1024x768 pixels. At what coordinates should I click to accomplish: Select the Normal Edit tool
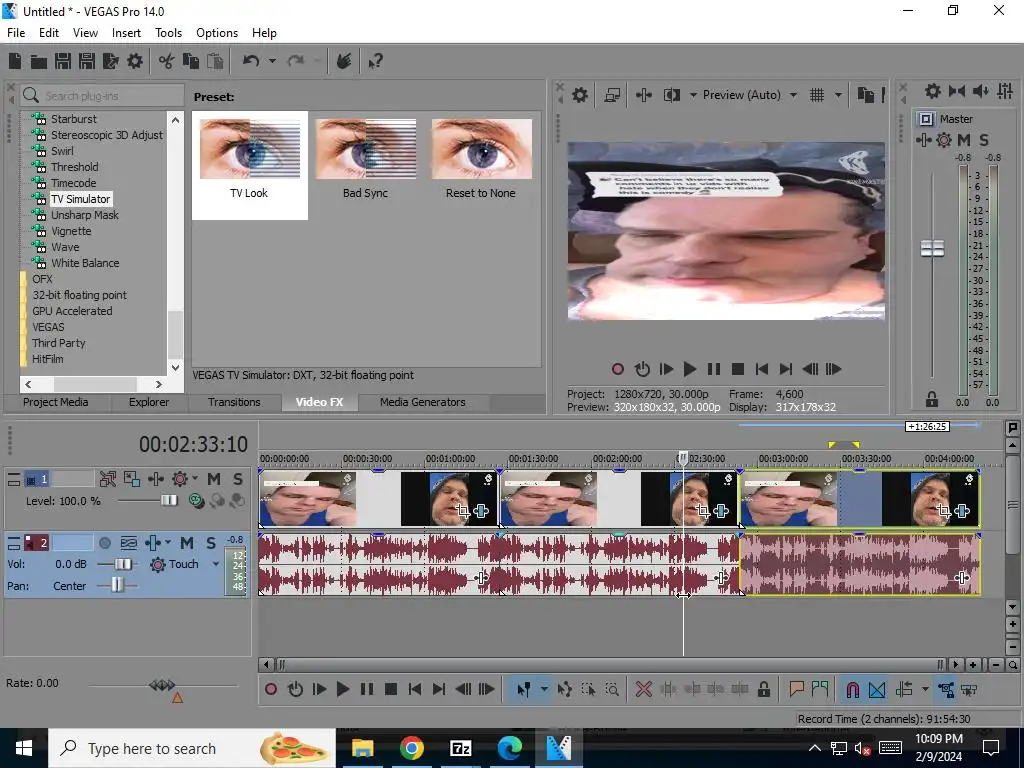point(524,689)
